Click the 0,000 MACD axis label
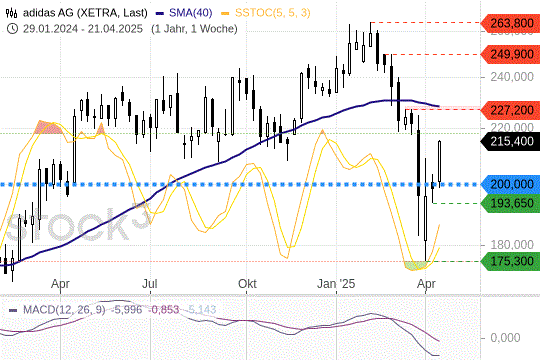 [505, 338]
